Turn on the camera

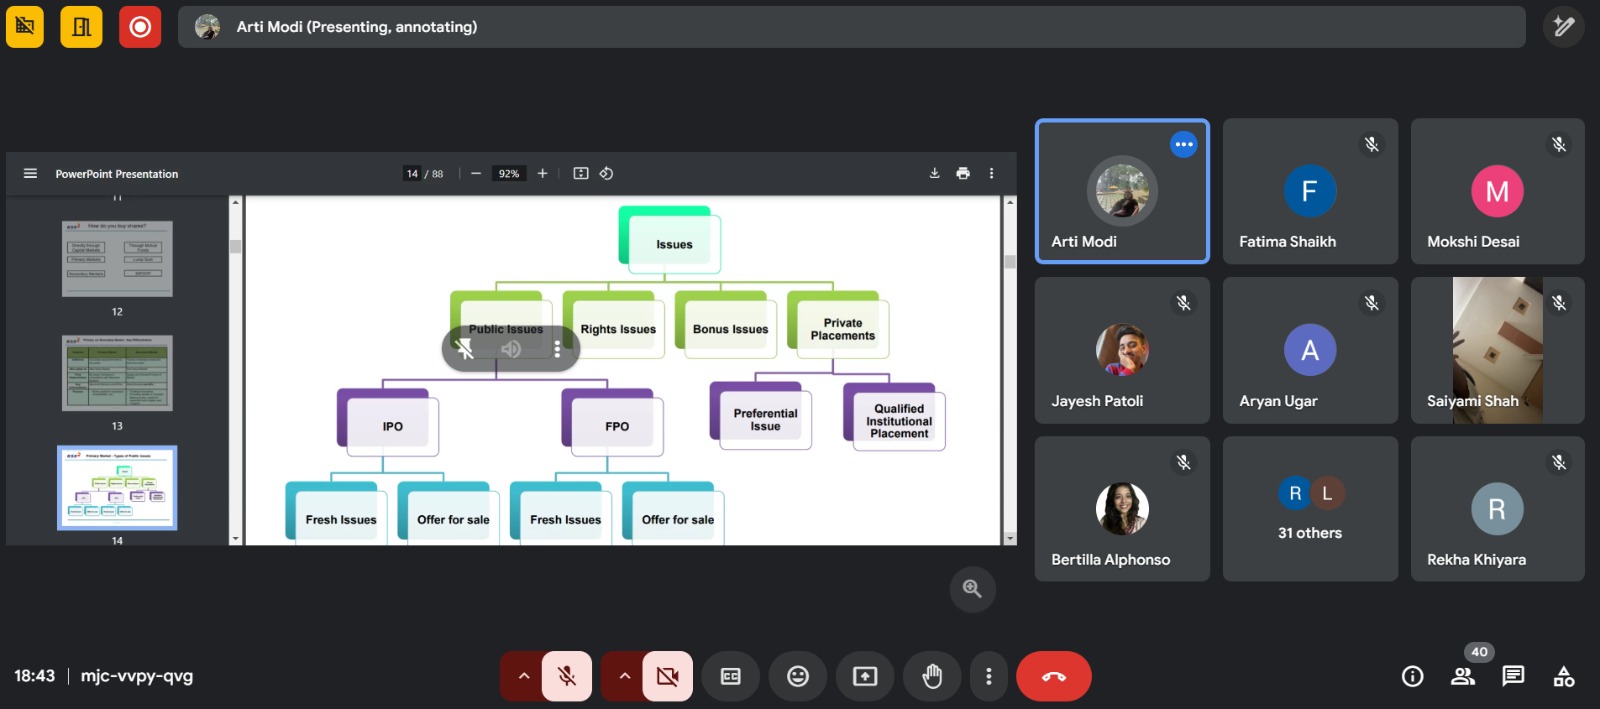667,677
